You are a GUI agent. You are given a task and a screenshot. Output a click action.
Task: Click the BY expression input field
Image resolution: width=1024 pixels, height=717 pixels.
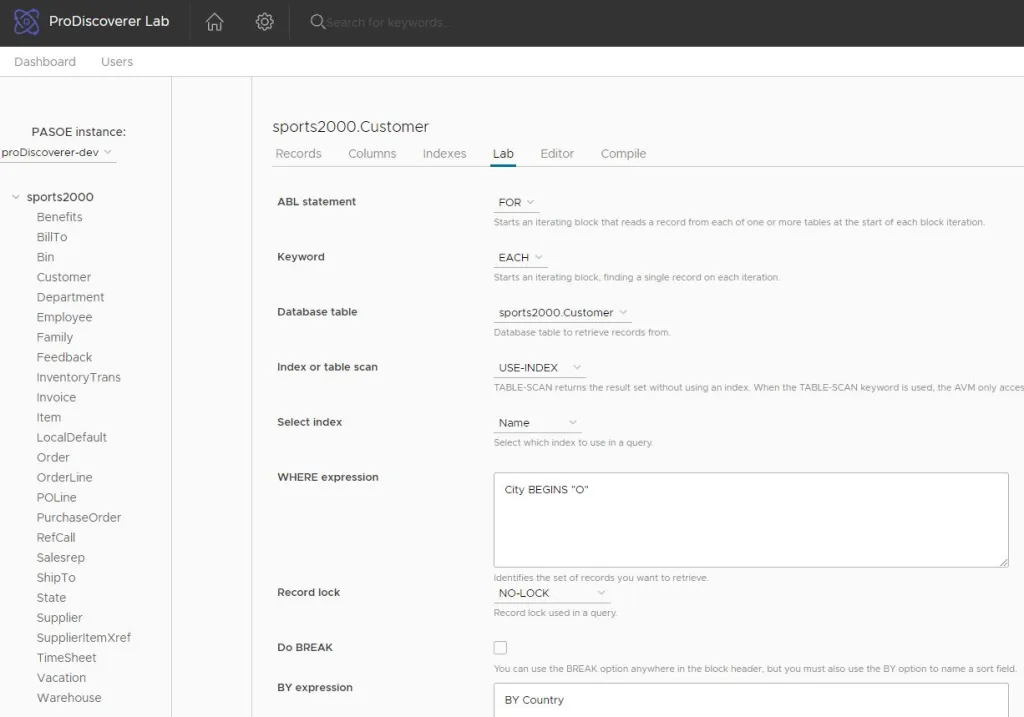click(750, 700)
